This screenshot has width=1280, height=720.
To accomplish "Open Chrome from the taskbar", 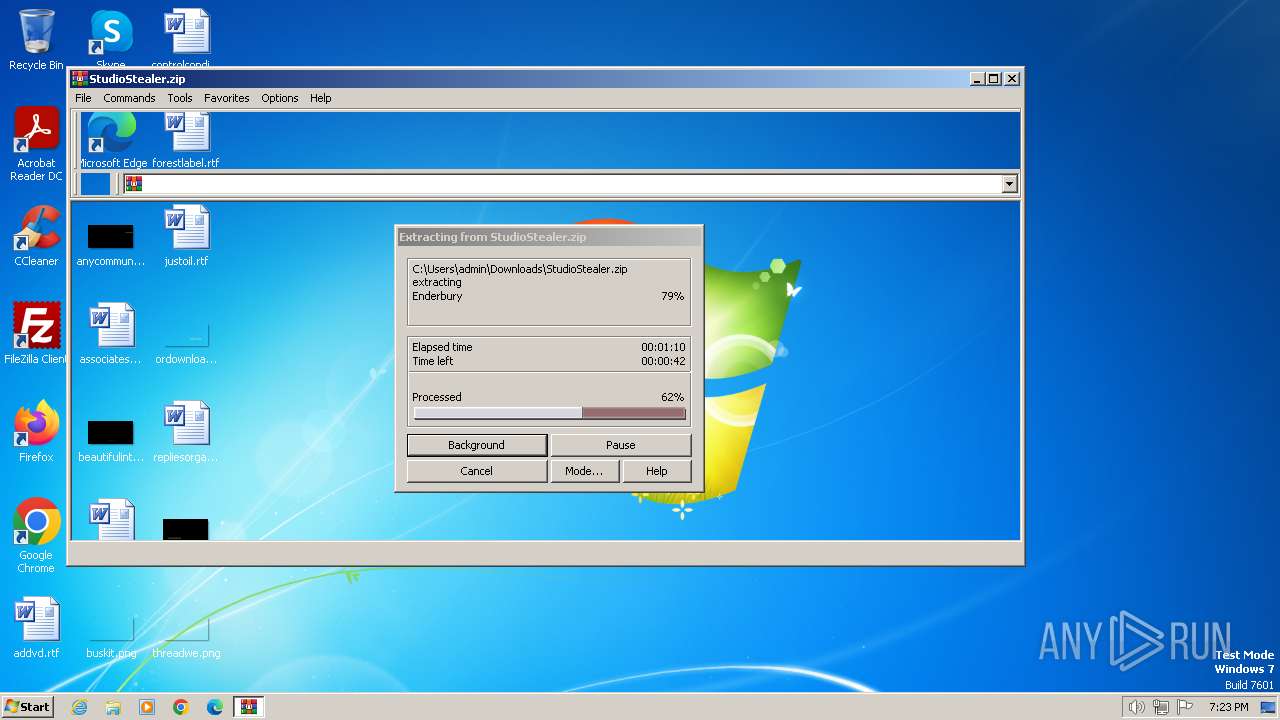I will coord(181,707).
